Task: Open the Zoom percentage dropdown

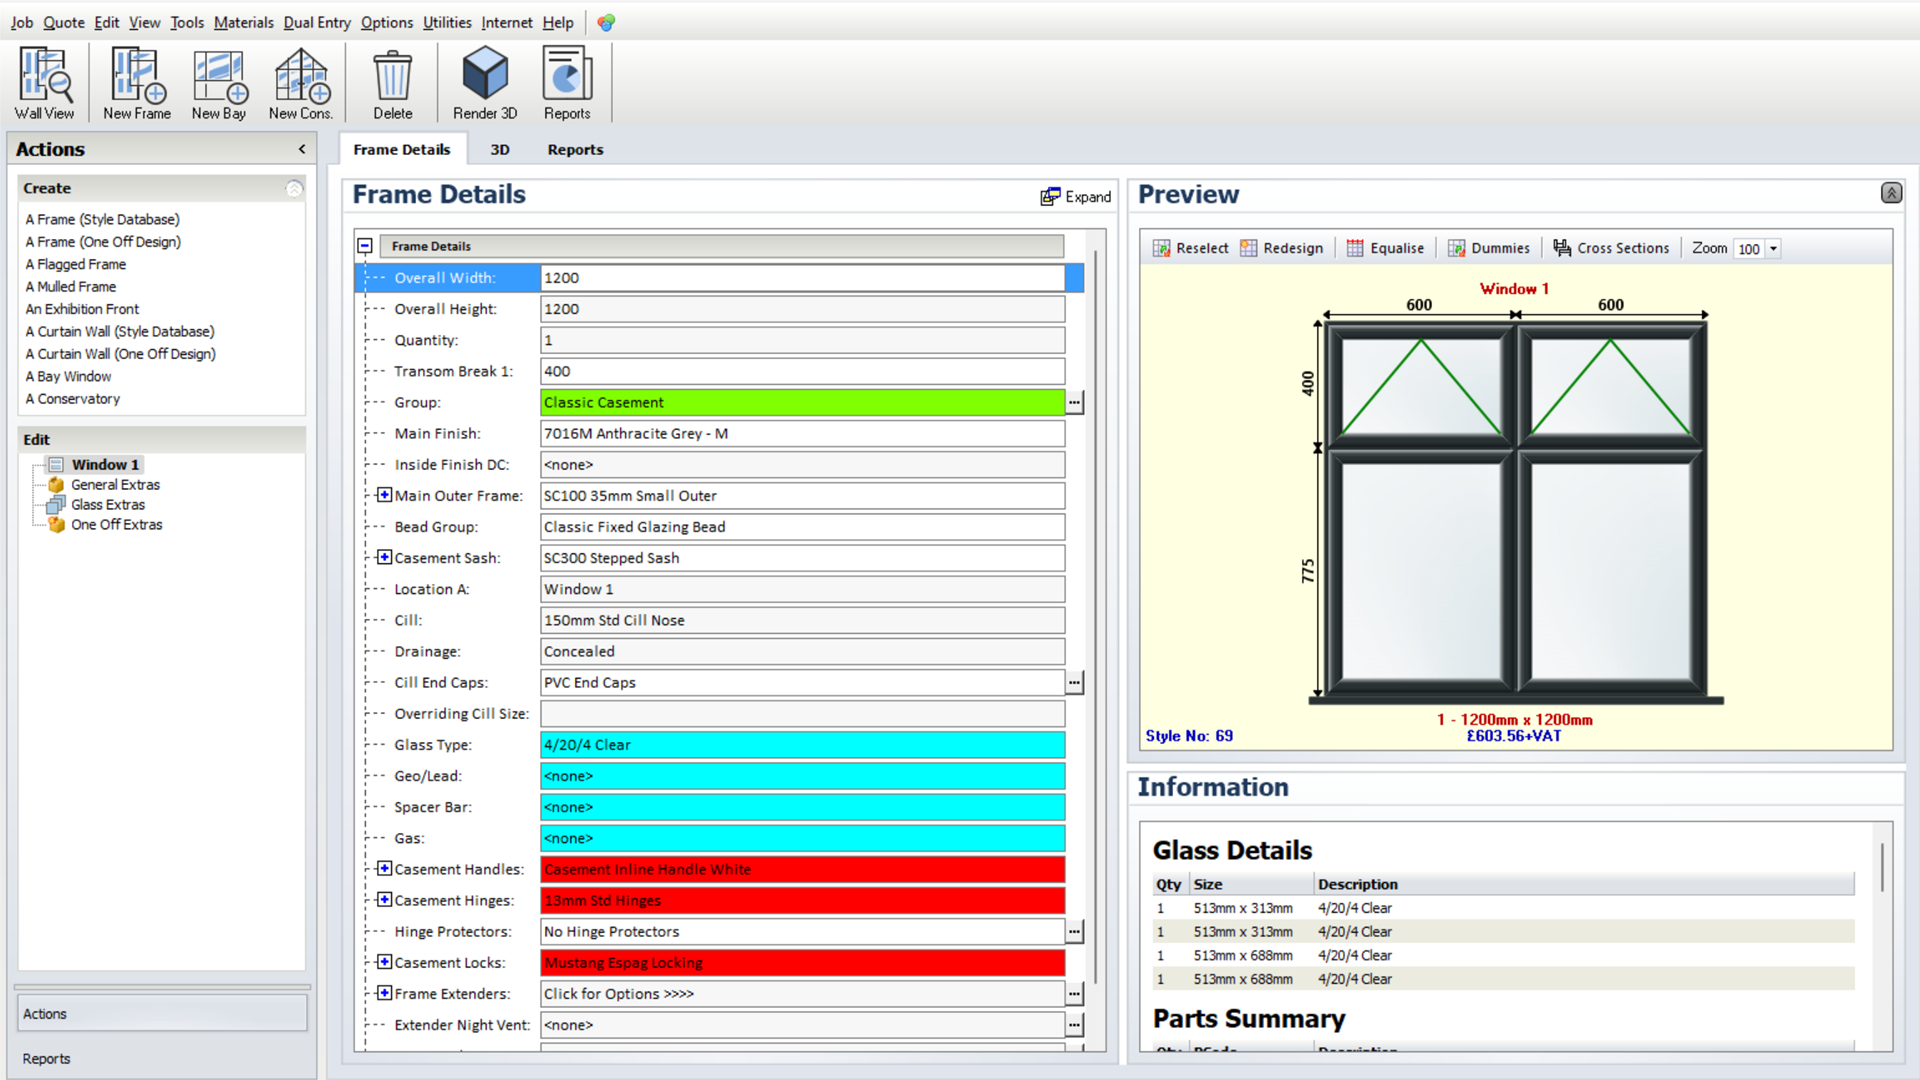Action: point(1773,249)
